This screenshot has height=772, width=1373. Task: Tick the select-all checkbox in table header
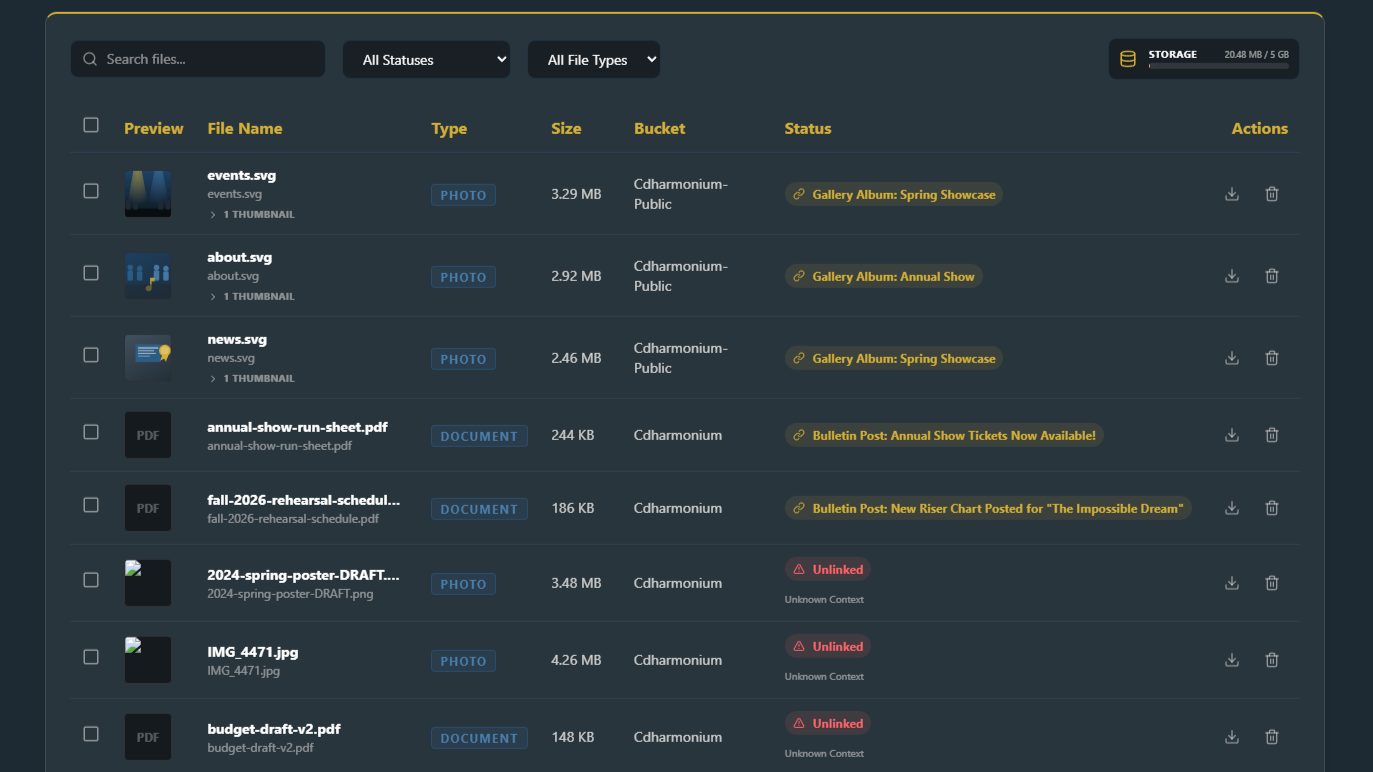tap(91, 125)
